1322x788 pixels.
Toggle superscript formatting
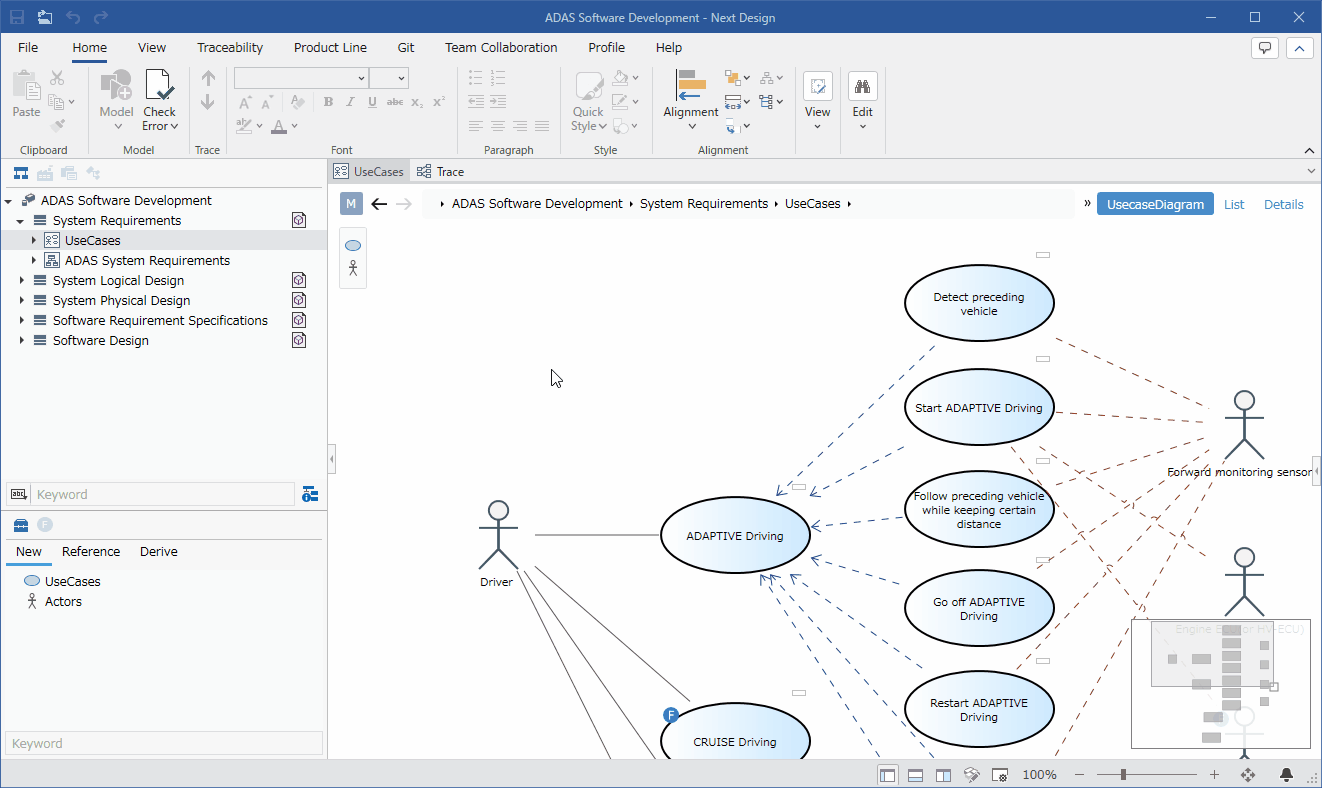[438, 102]
